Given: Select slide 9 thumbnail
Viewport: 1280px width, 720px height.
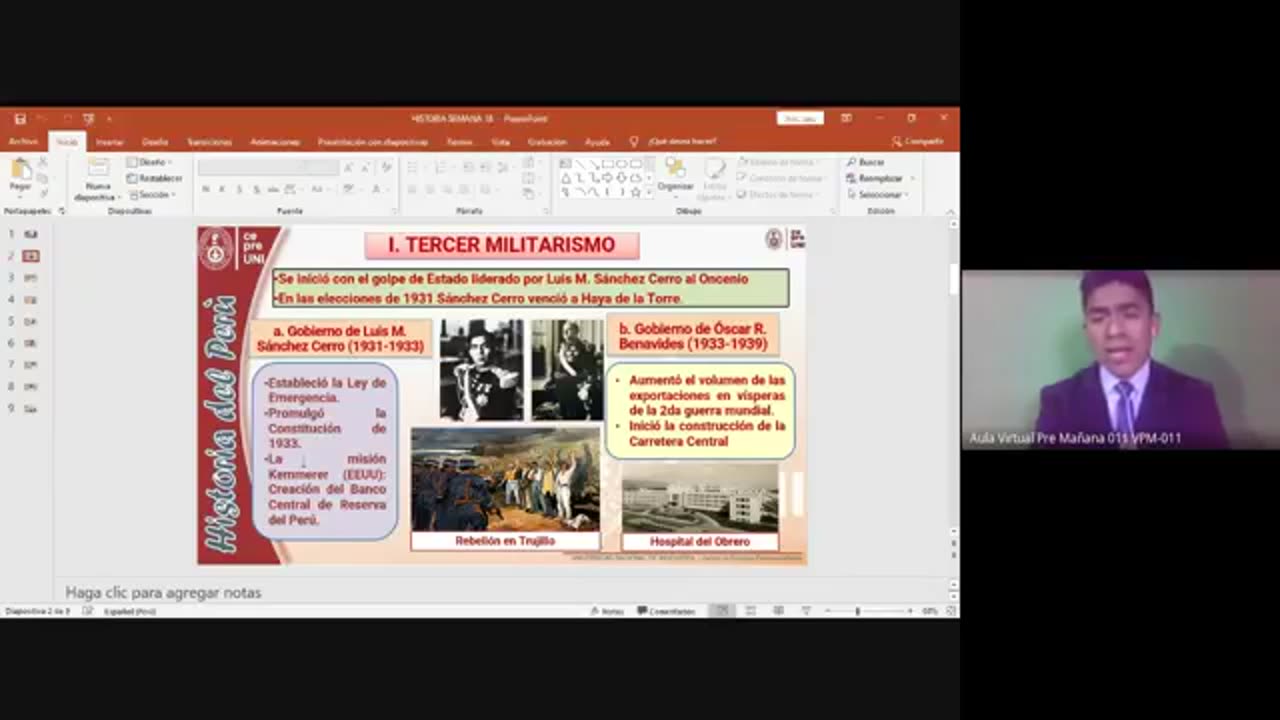Looking at the screenshot, I should pos(31,408).
